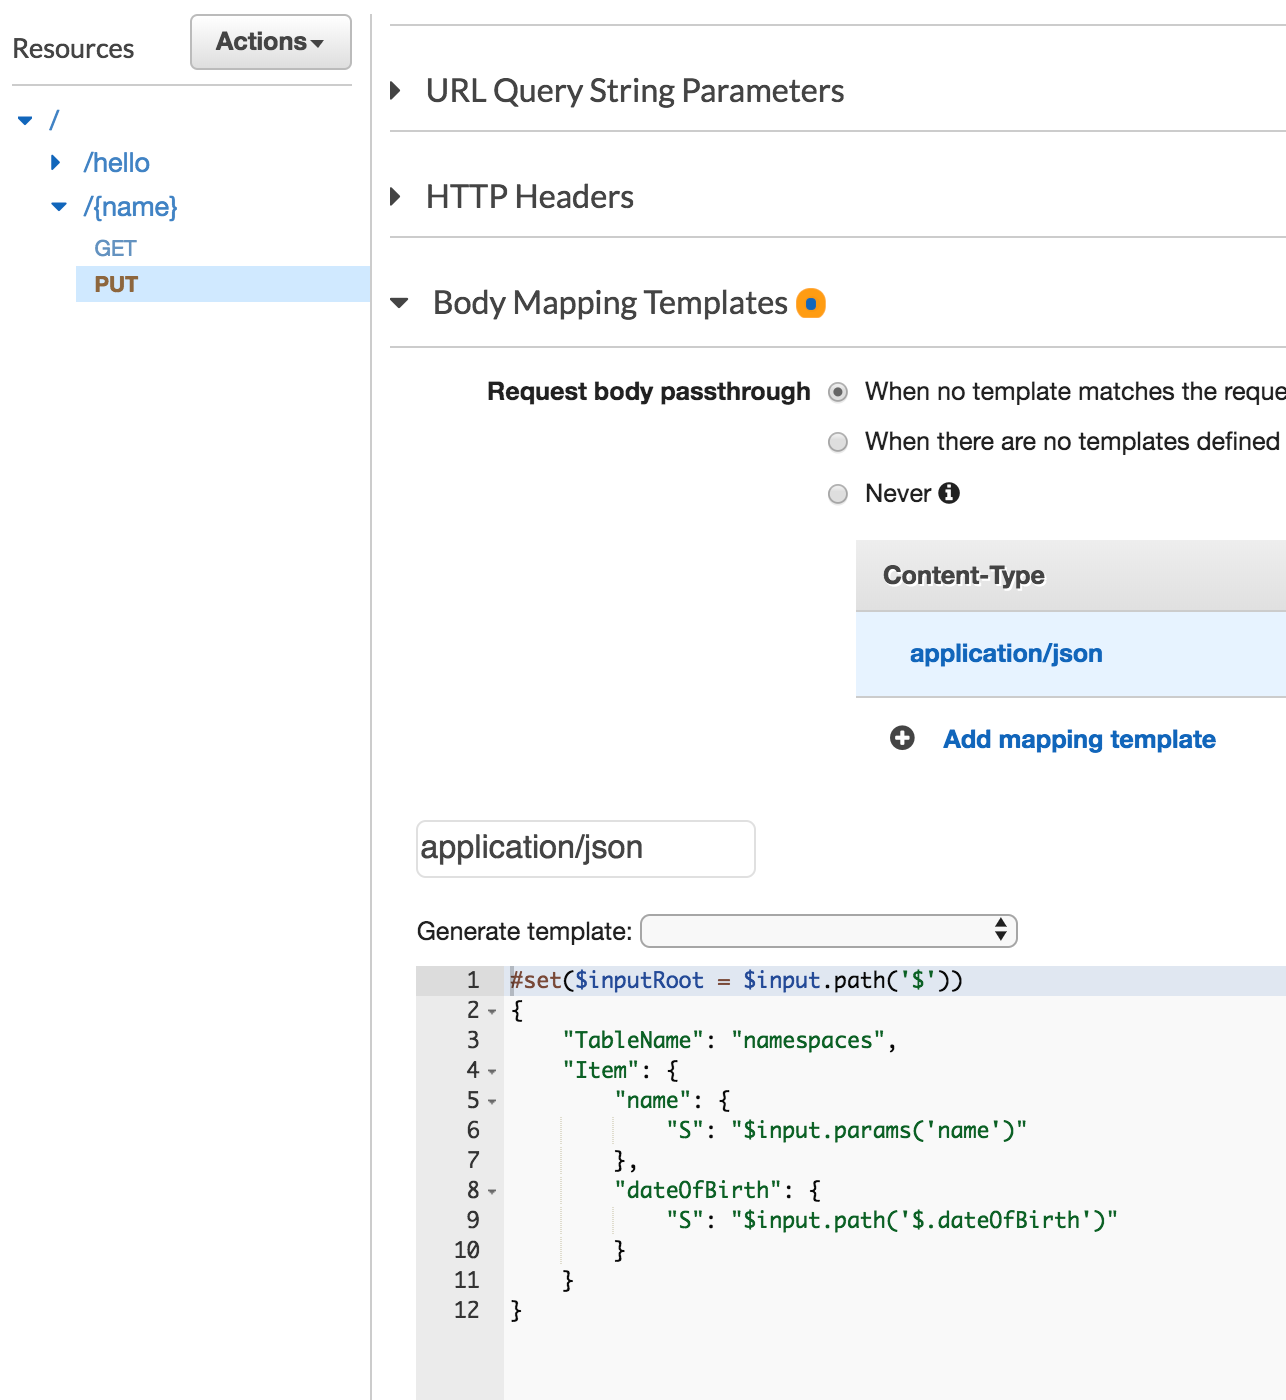Click the orange status dot on Body Mapping Templates
The image size is (1286, 1400).
(812, 303)
